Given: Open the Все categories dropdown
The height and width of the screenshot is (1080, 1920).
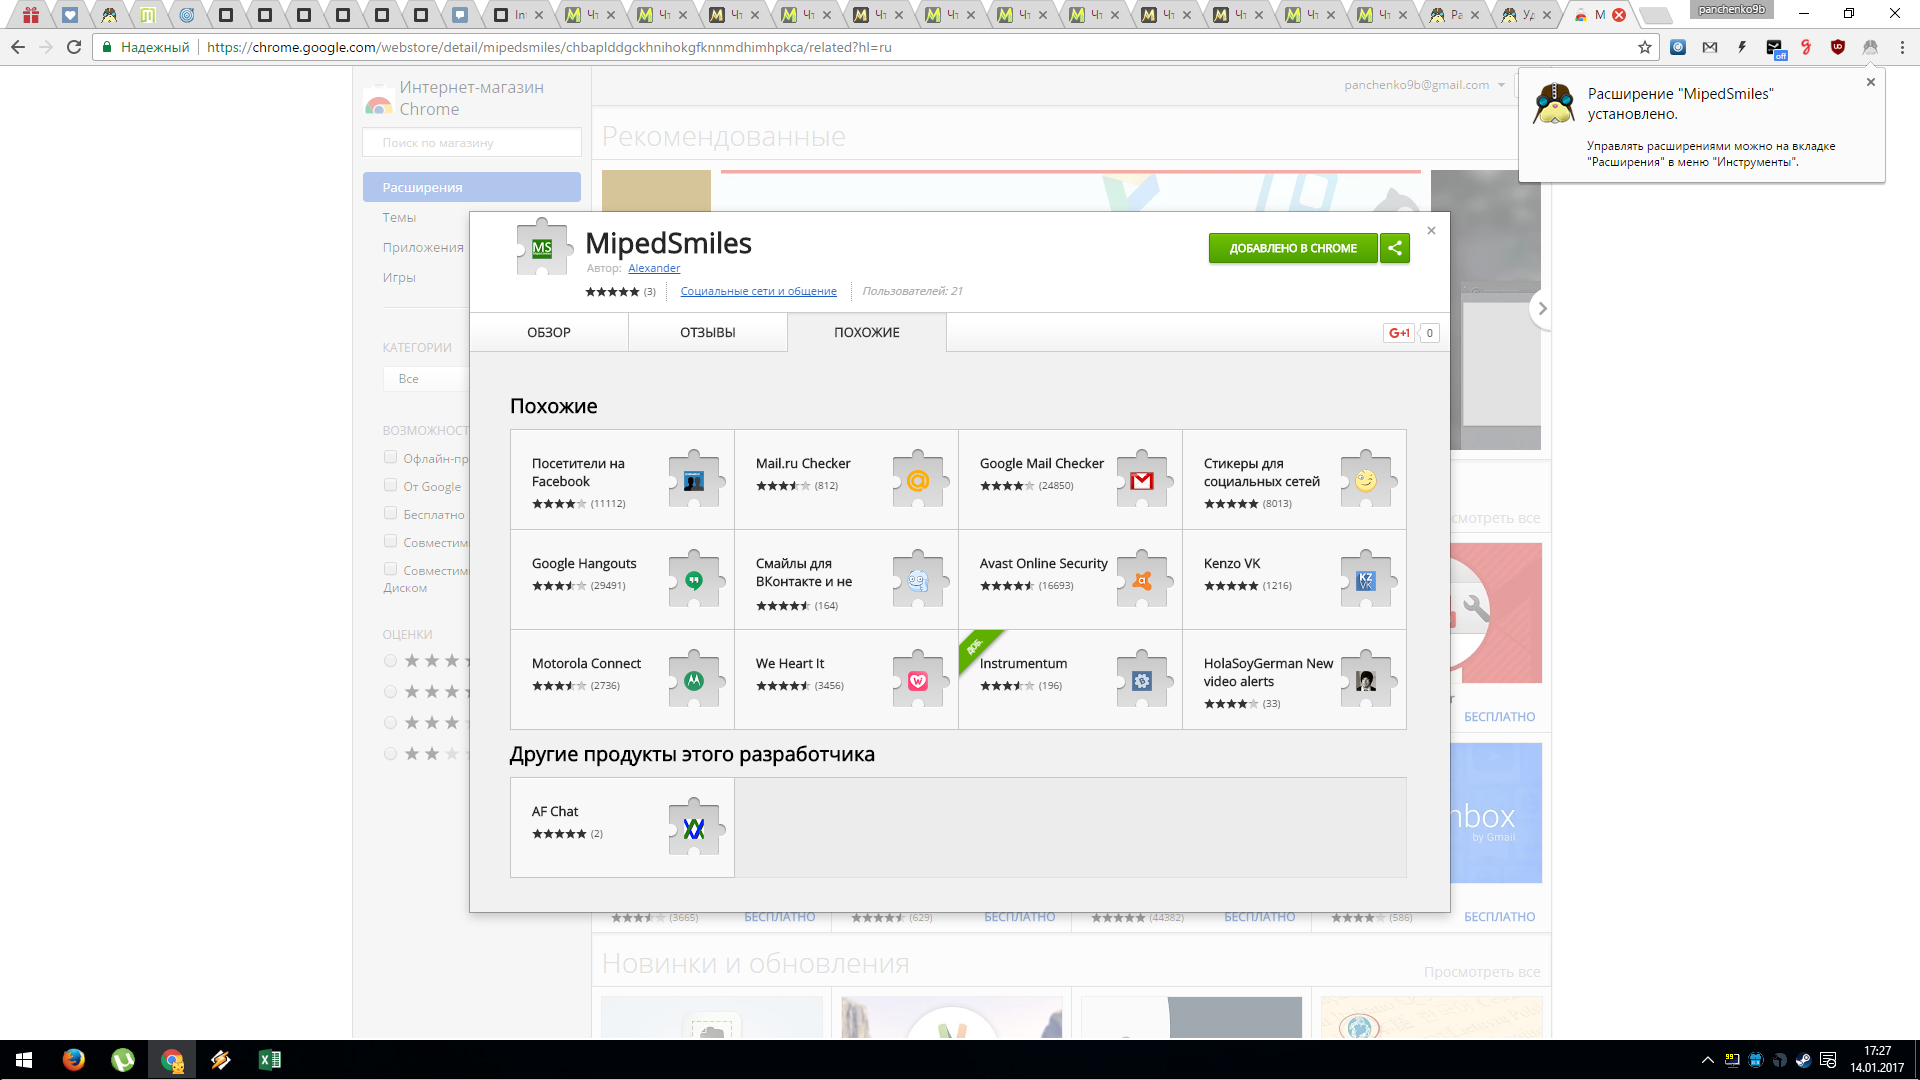Looking at the screenshot, I should [426, 379].
